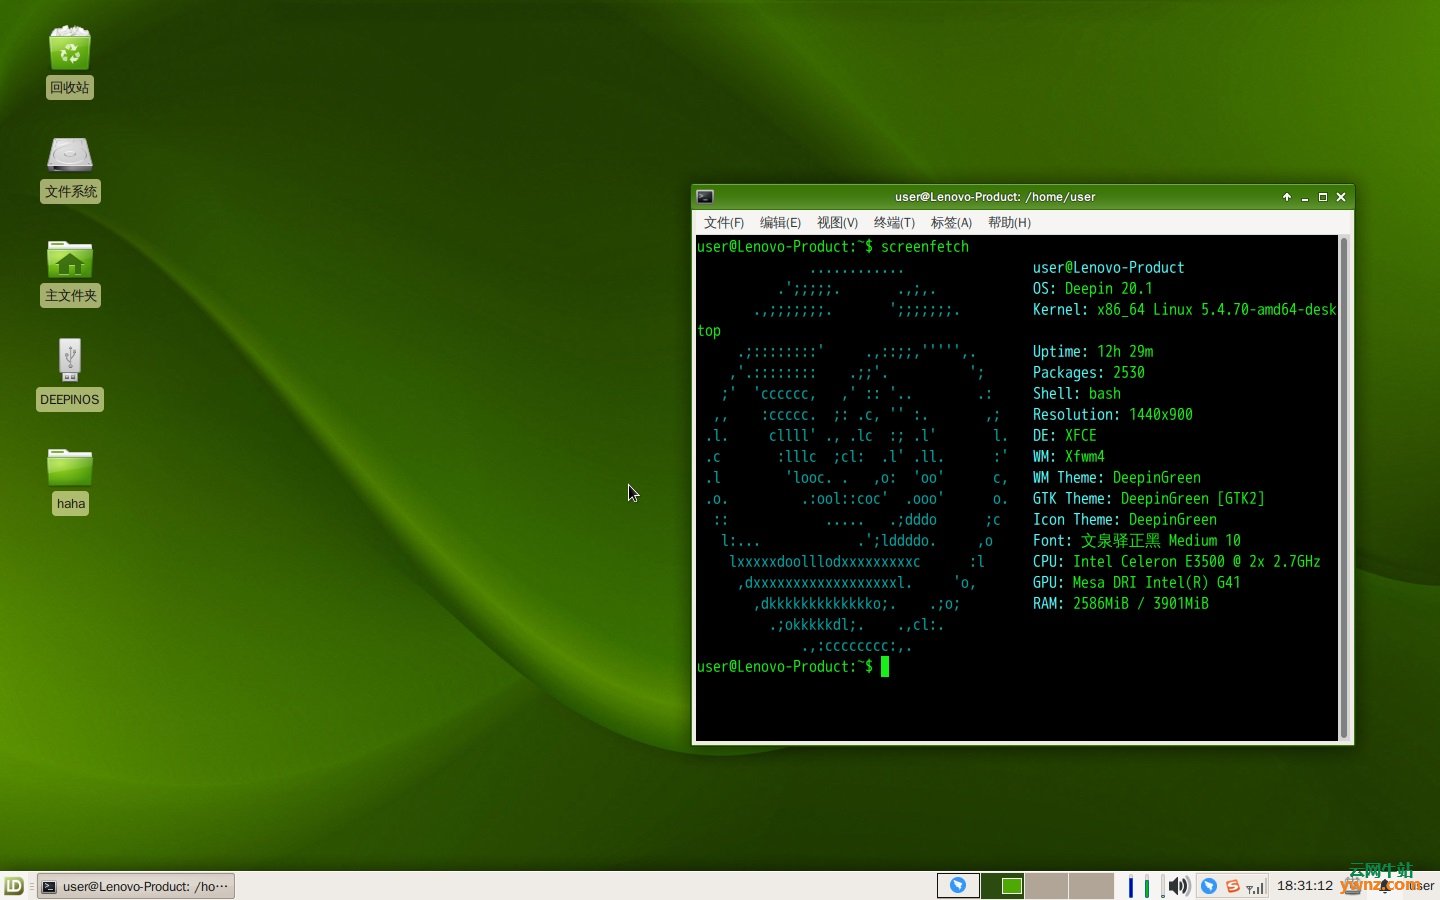Click the terminal window menu icon in titlebar
The width and height of the screenshot is (1440, 900).
[x=705, y=197]
